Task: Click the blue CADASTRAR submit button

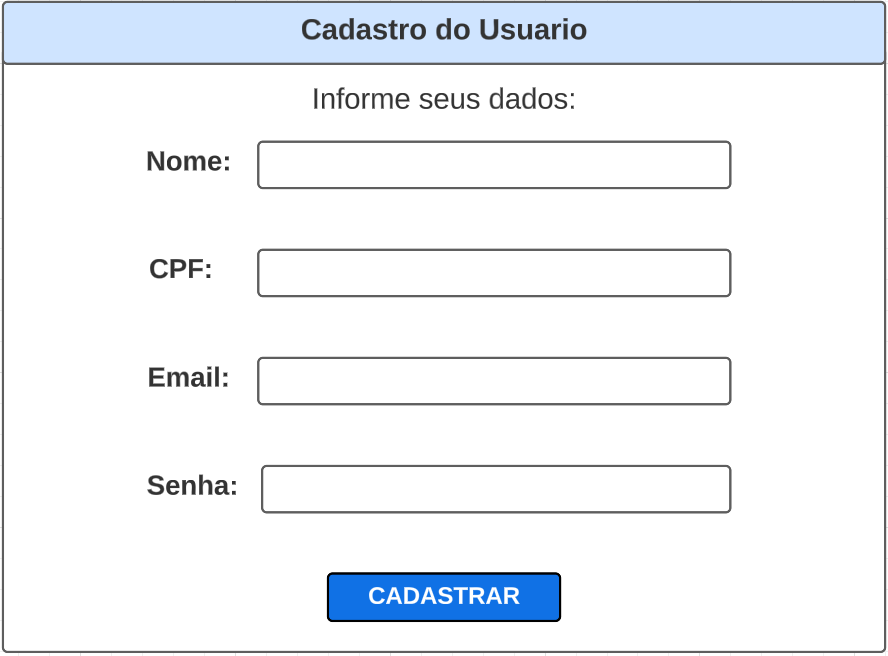Action: [x=444, y=597]
